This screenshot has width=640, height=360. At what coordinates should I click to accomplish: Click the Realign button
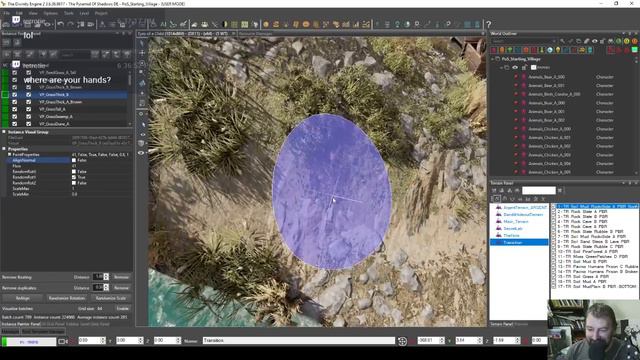[23, 298]
